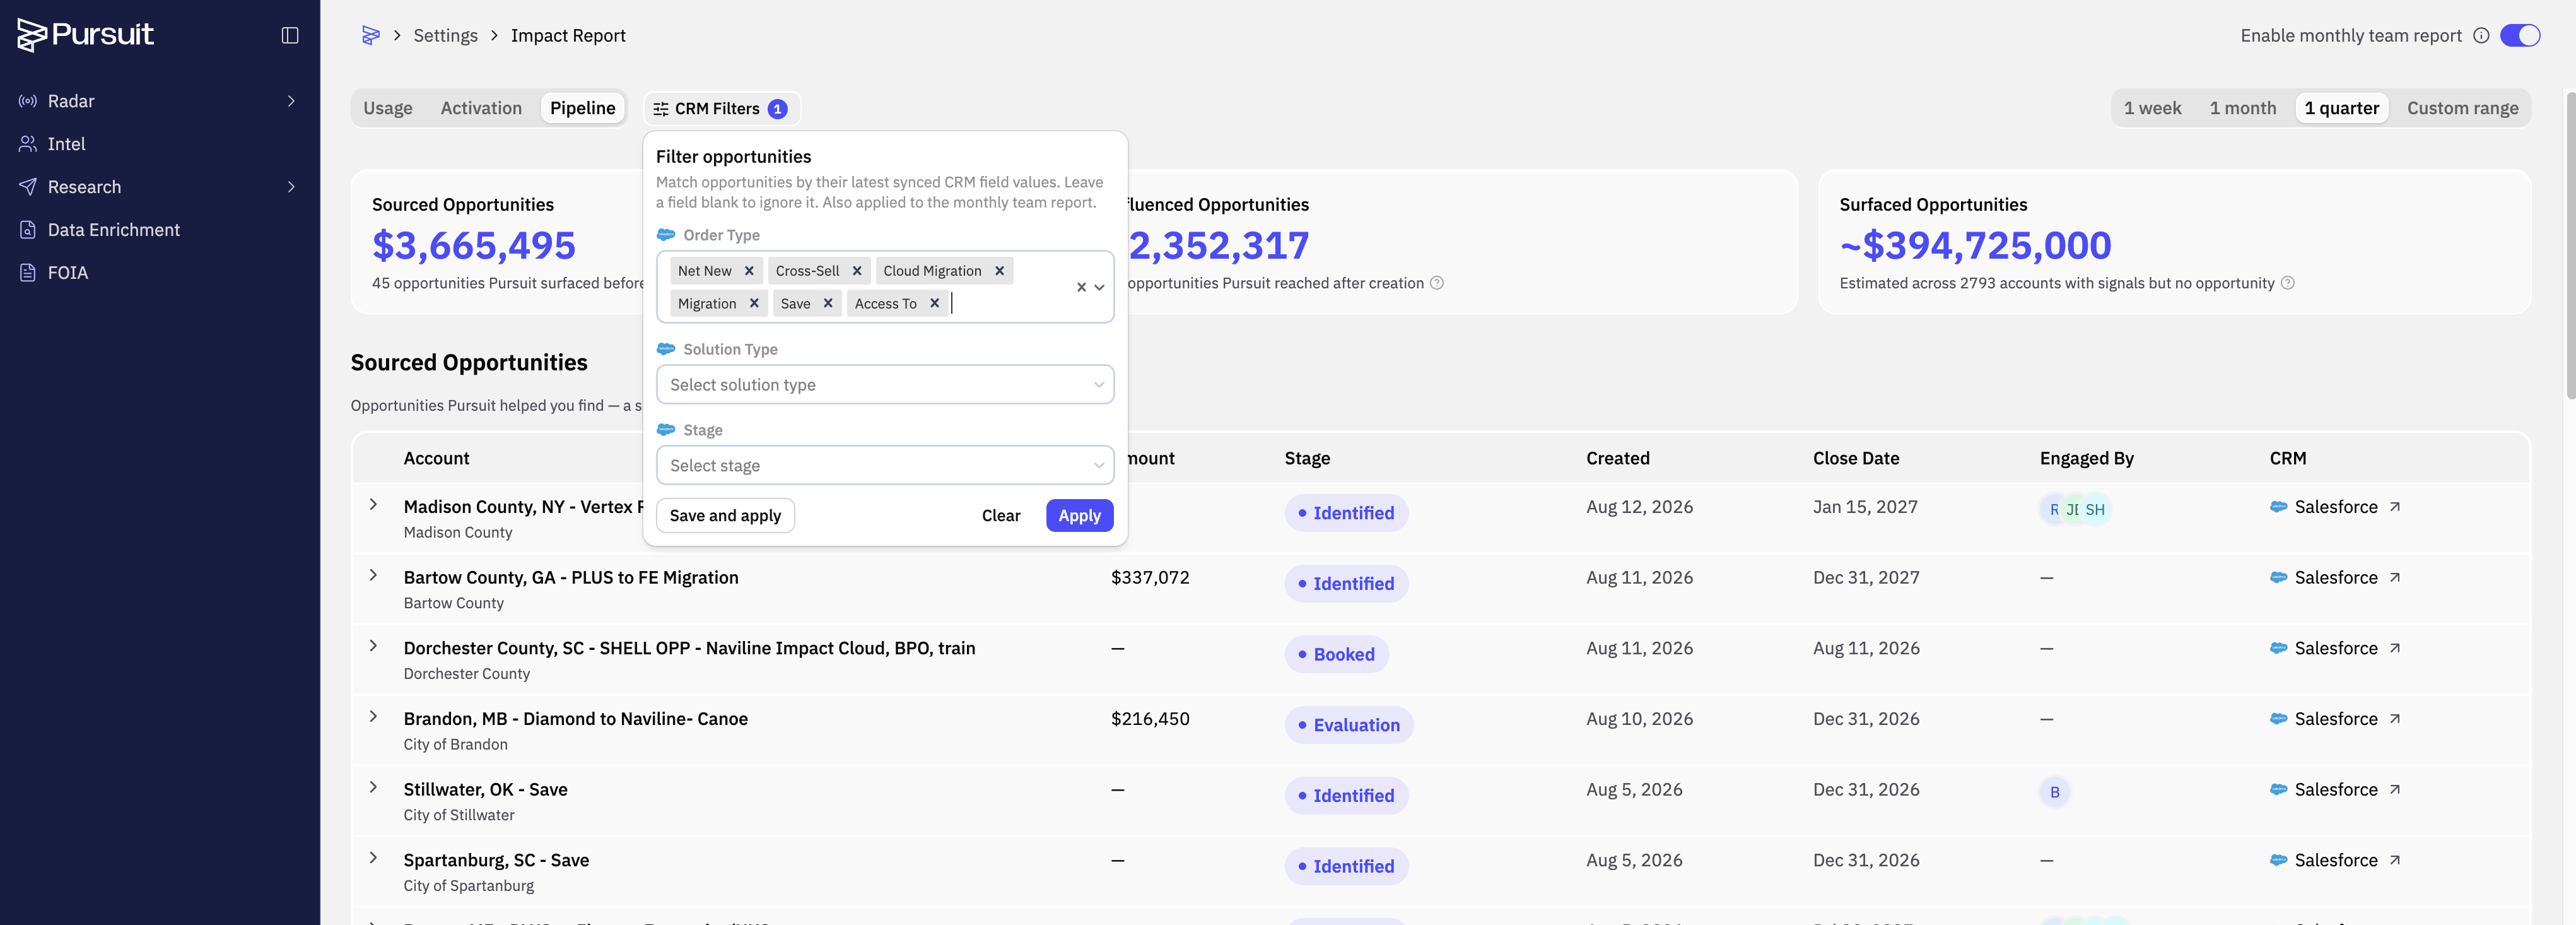Click info icon beside monthly team report
The image size is (2576, 925).
pyautogui.click(x=2481, y=36)
